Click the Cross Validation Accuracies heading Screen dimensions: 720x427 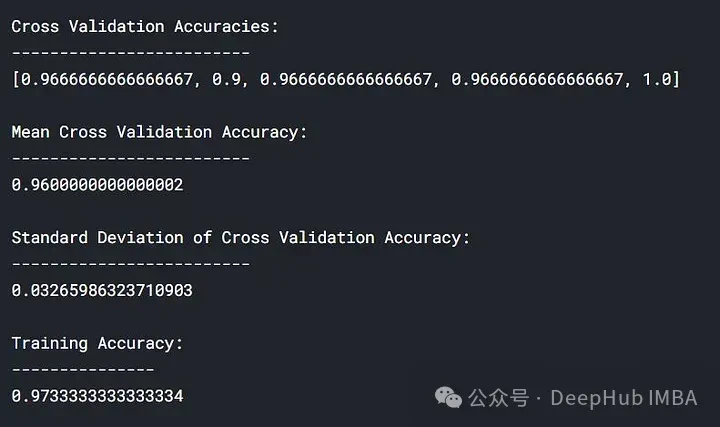[145, 27]
